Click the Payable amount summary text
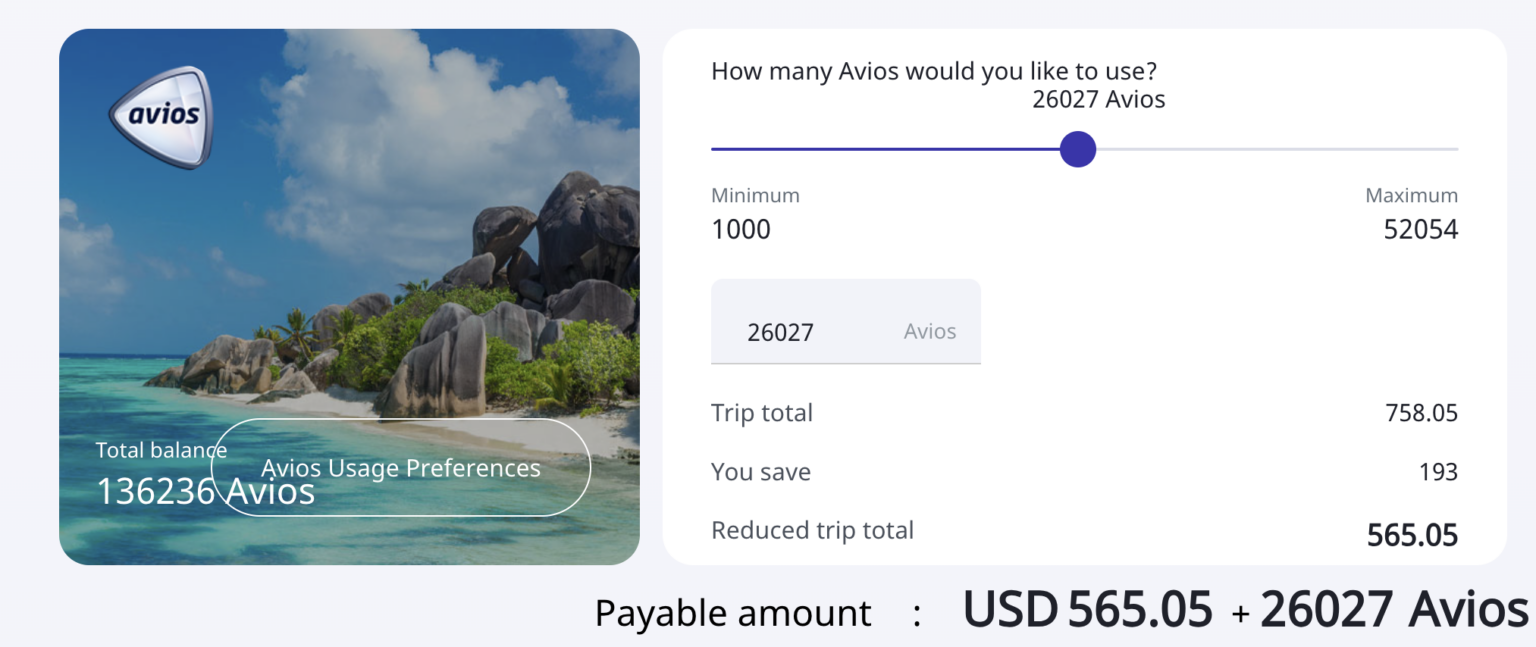The height and width of the screenshot is (647, 1536). 733,611
